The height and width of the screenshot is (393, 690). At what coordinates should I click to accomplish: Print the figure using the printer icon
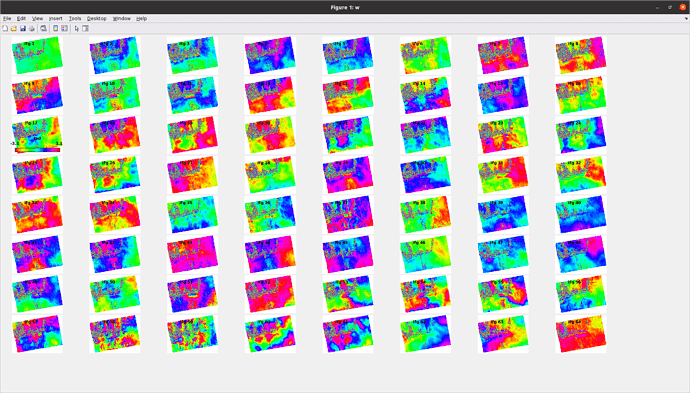(31, 29)
